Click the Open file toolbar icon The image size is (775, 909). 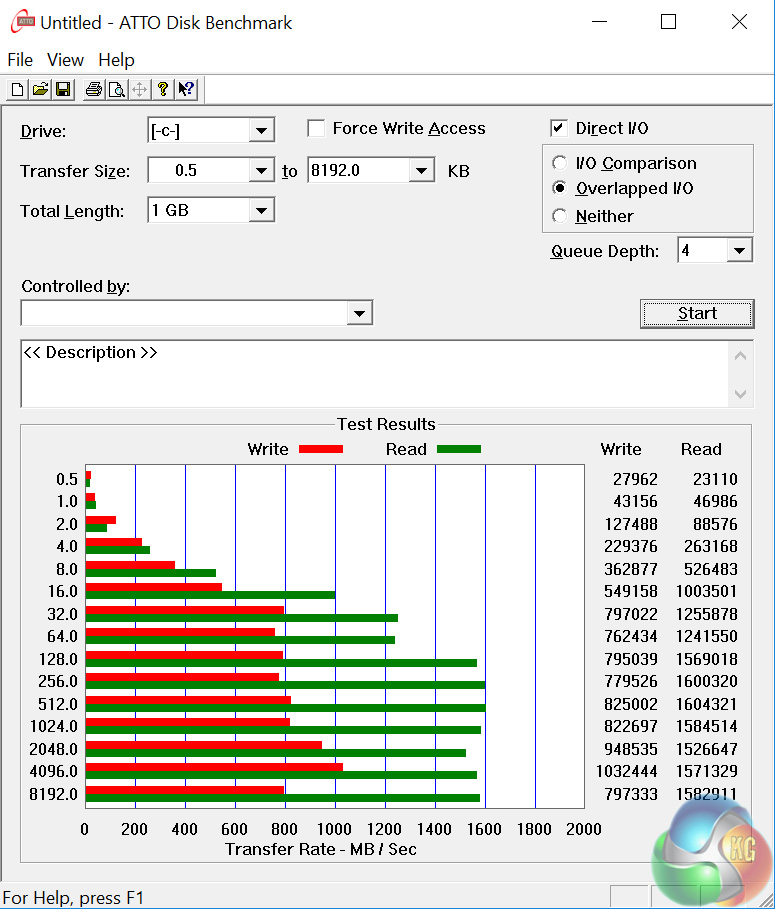click(x=41, y=89)
